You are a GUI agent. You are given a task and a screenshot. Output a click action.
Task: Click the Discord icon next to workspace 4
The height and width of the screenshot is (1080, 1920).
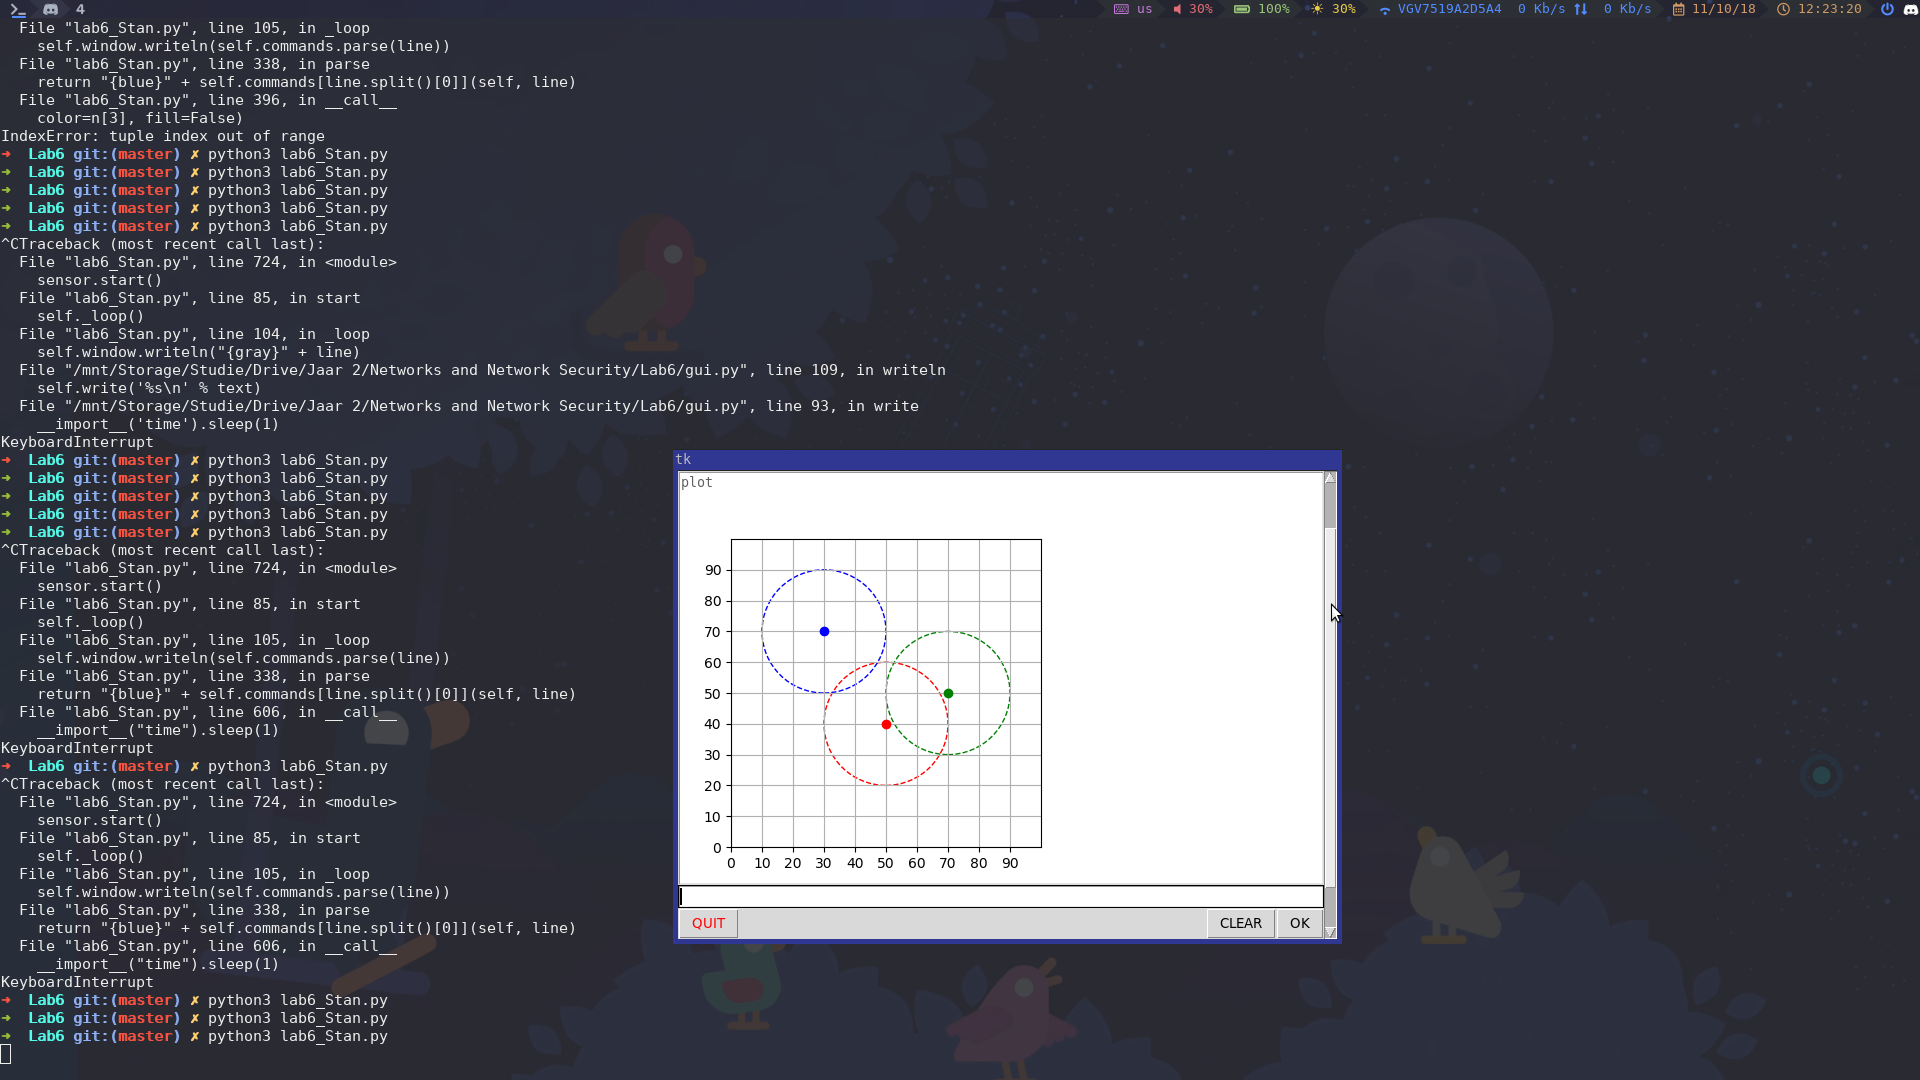(x=51, y=9)
